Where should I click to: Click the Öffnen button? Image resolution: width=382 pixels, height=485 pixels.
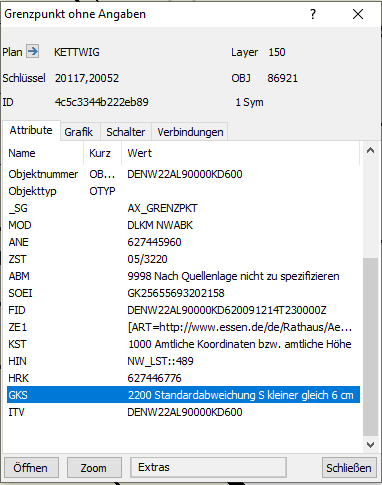[31, 468]
